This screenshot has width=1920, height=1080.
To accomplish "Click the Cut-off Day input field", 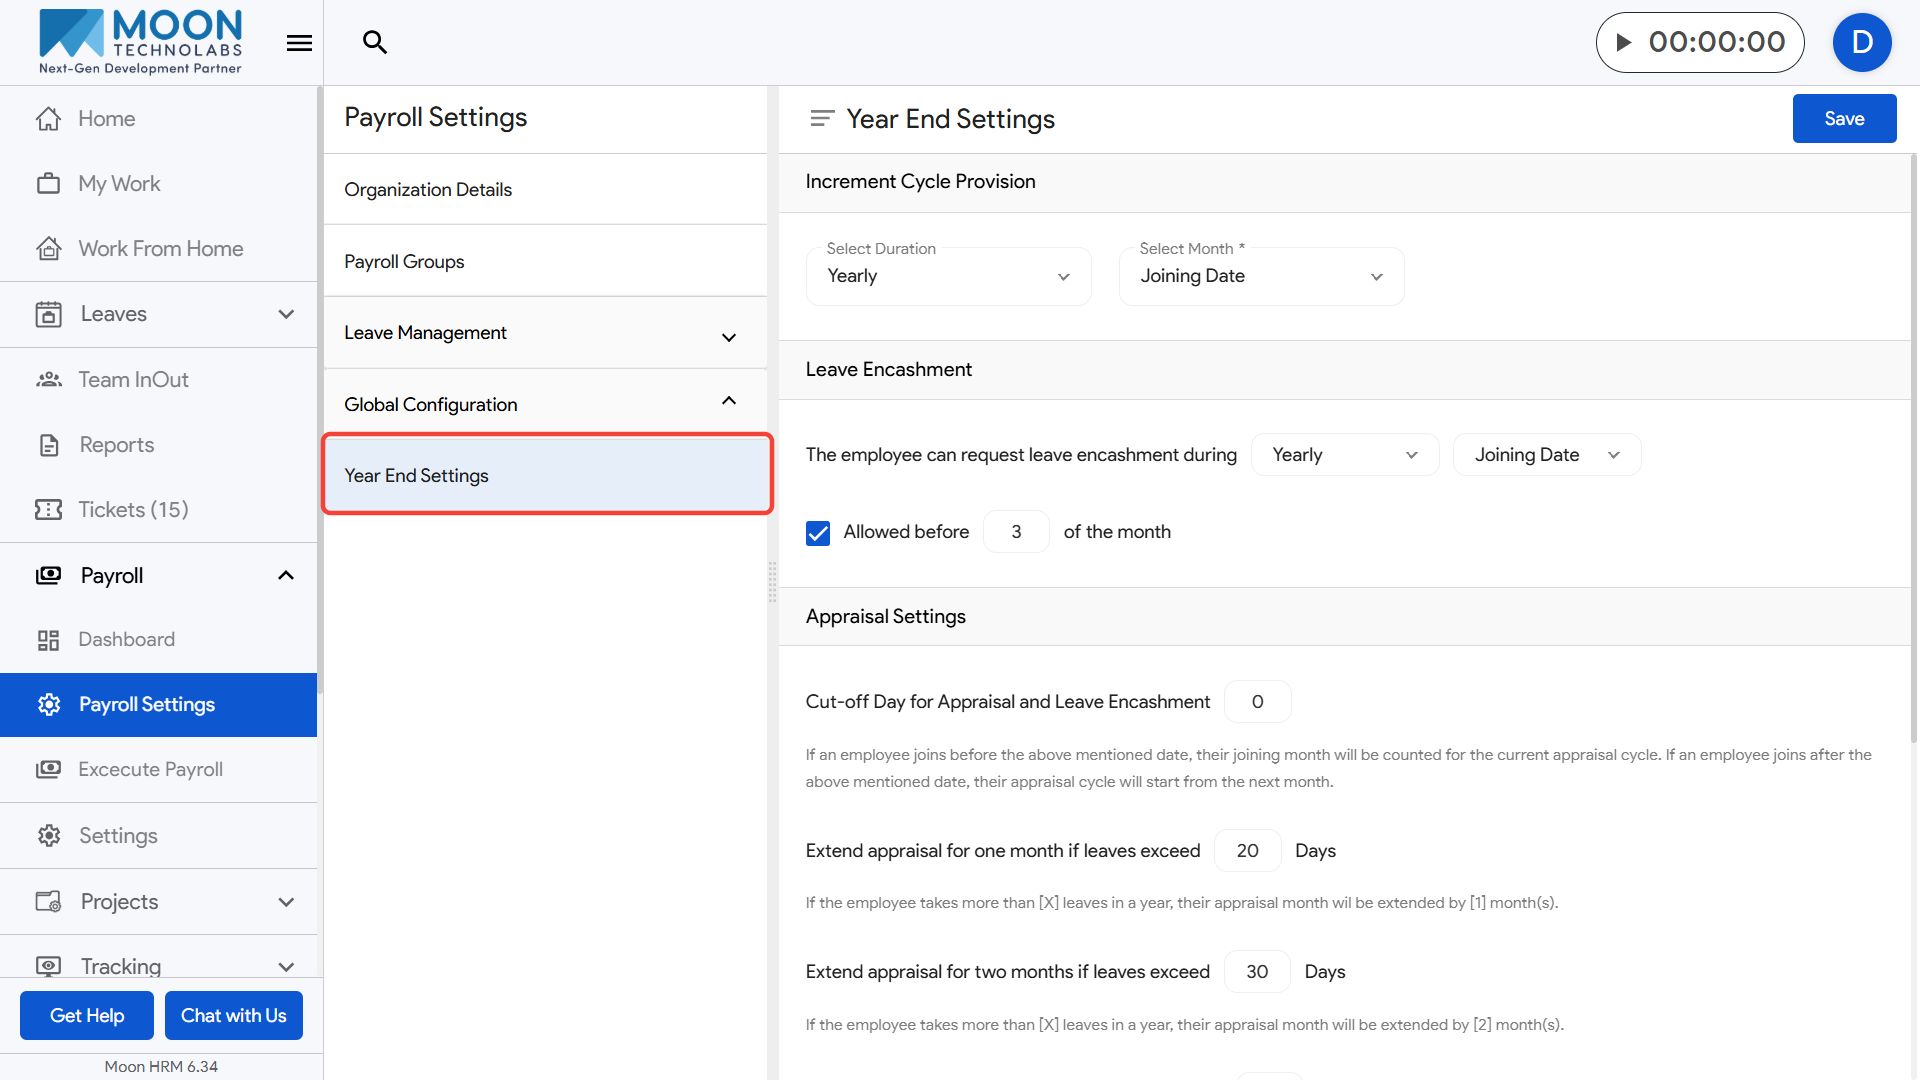I will pyautogui.click(x=1257, y=702).
